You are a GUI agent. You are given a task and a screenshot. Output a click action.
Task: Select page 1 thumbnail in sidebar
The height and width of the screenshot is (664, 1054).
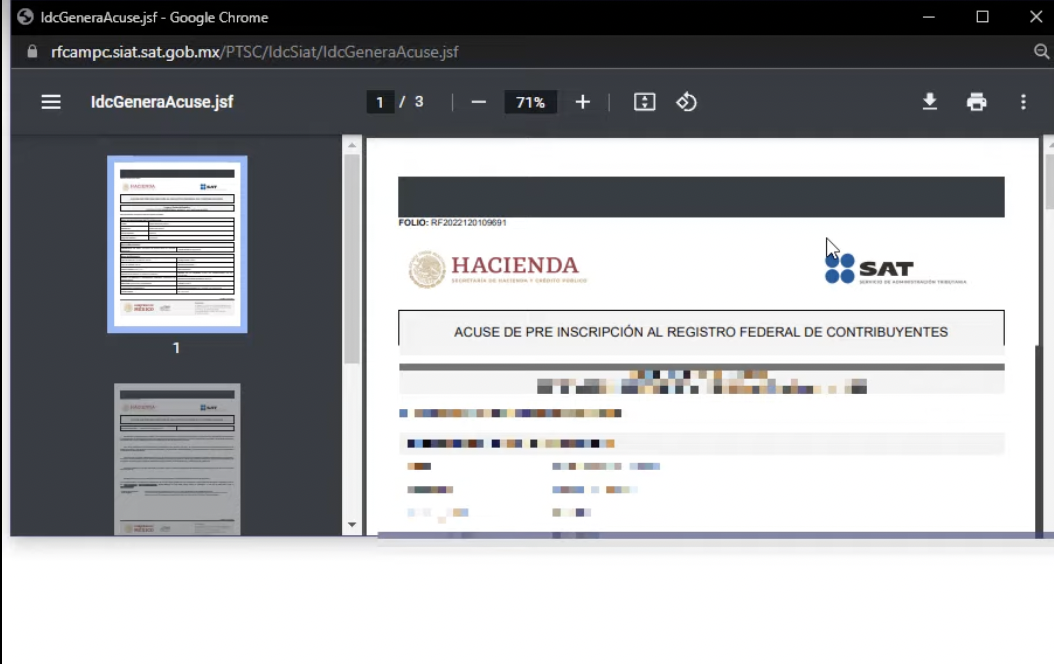[177, 245]
